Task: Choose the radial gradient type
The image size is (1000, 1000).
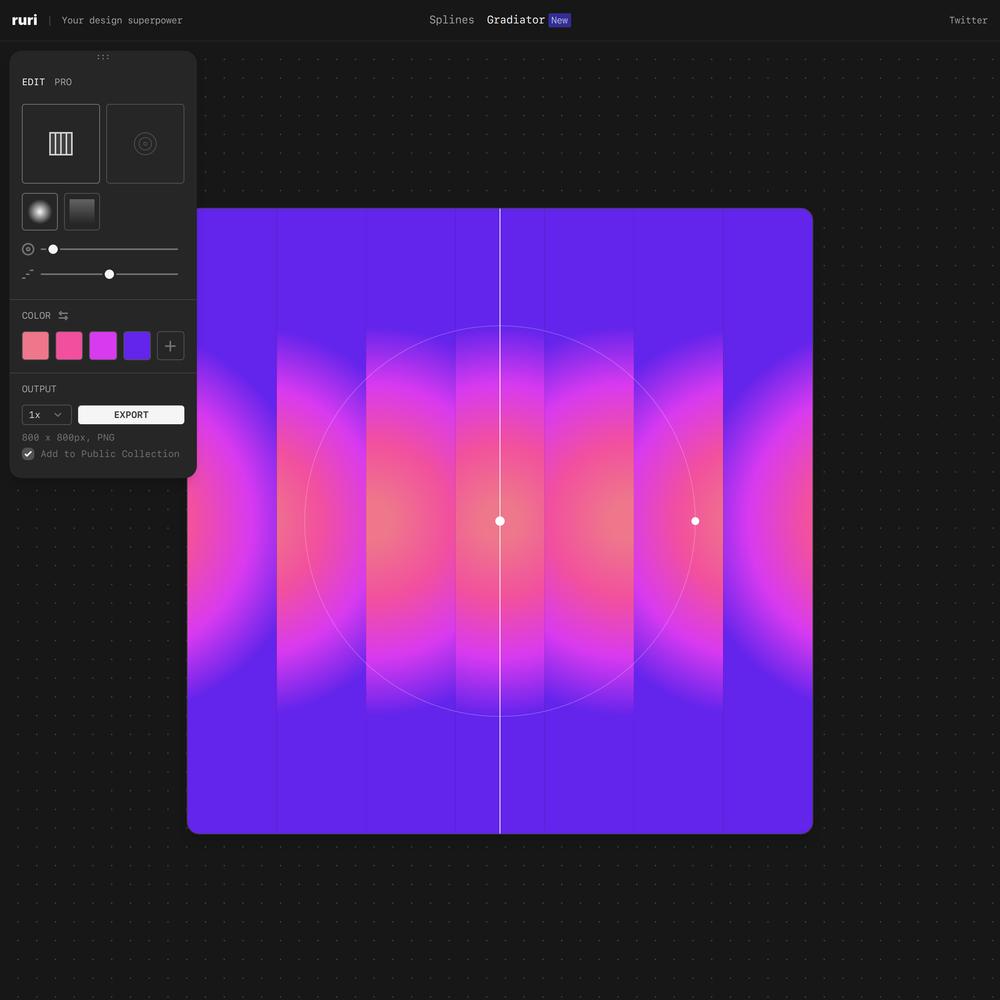Action: 40,212
